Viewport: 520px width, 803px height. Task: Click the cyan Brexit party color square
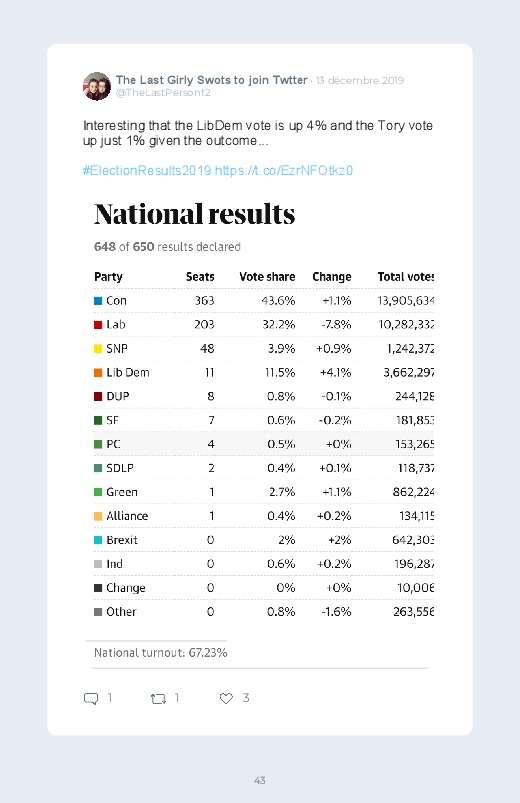coord(98,540)
